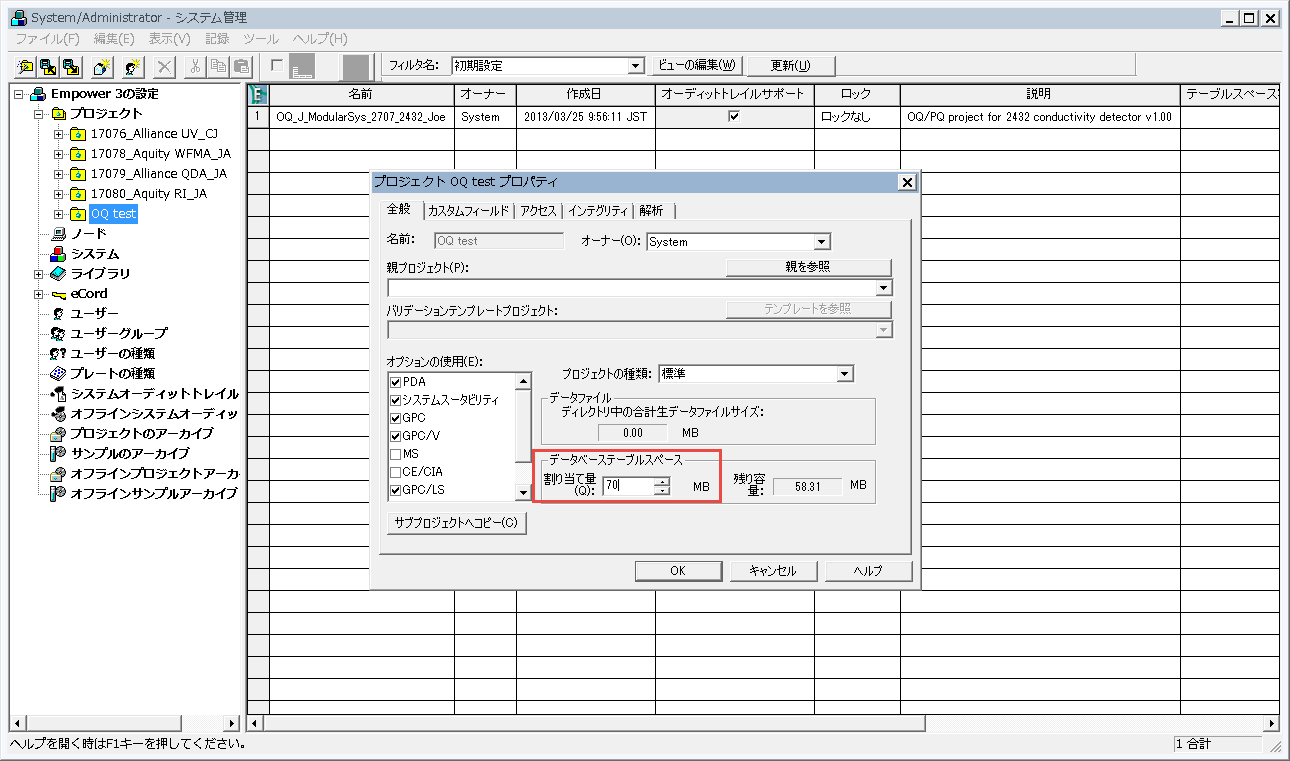1290x761 pixels.
Task: 割り当て量スピナーの上矢印をクリック
Action: pos(662,481)
